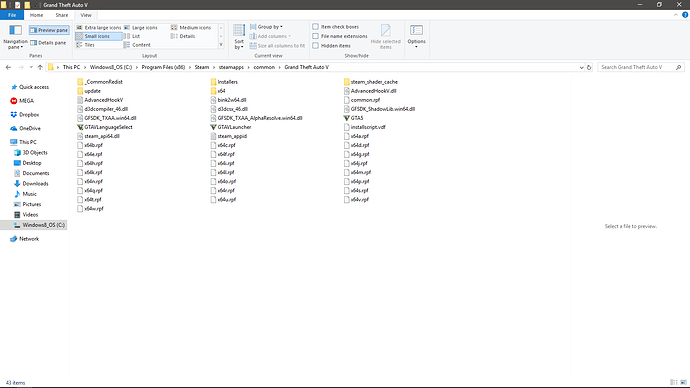Screen dimensions: 690x388
Task: Select Medium icons layout
Action: point(191,27)
